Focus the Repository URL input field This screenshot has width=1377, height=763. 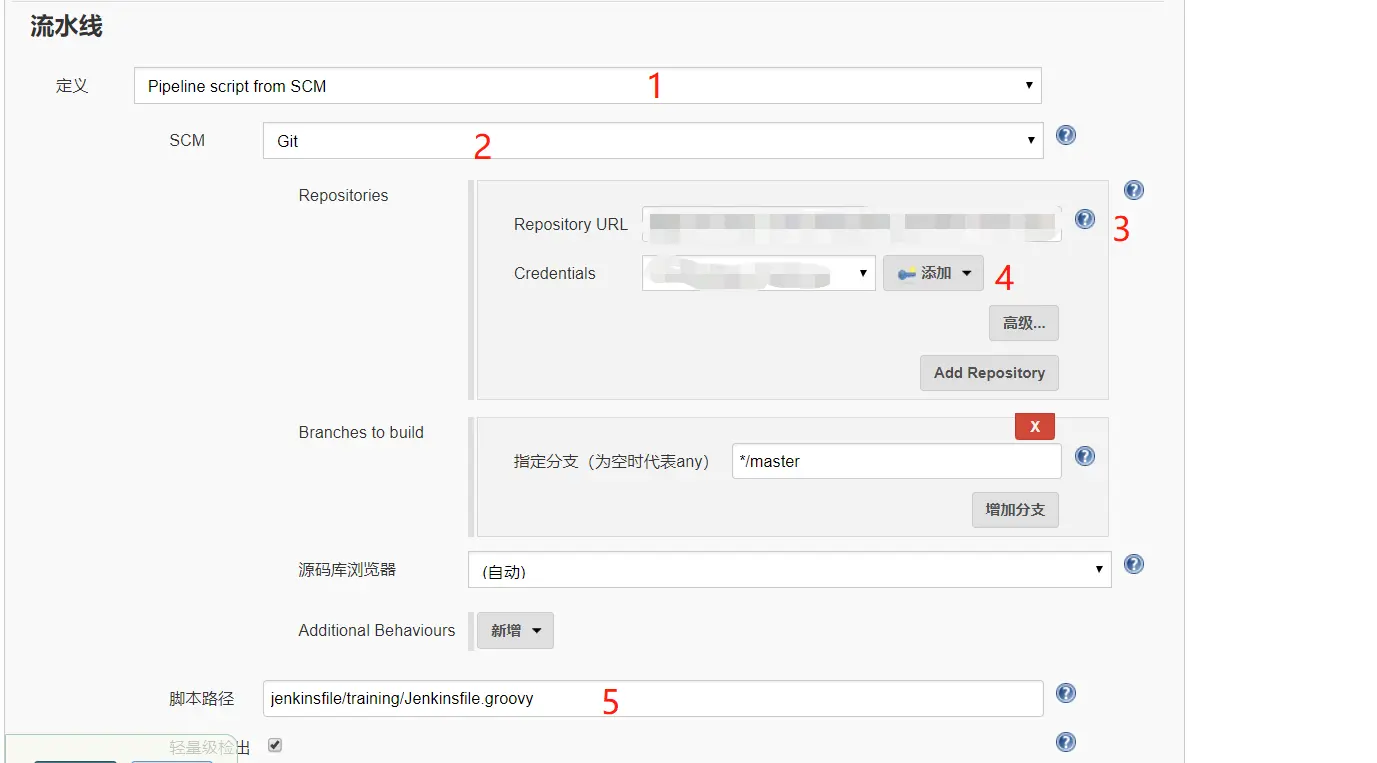[x=852, y=224]
